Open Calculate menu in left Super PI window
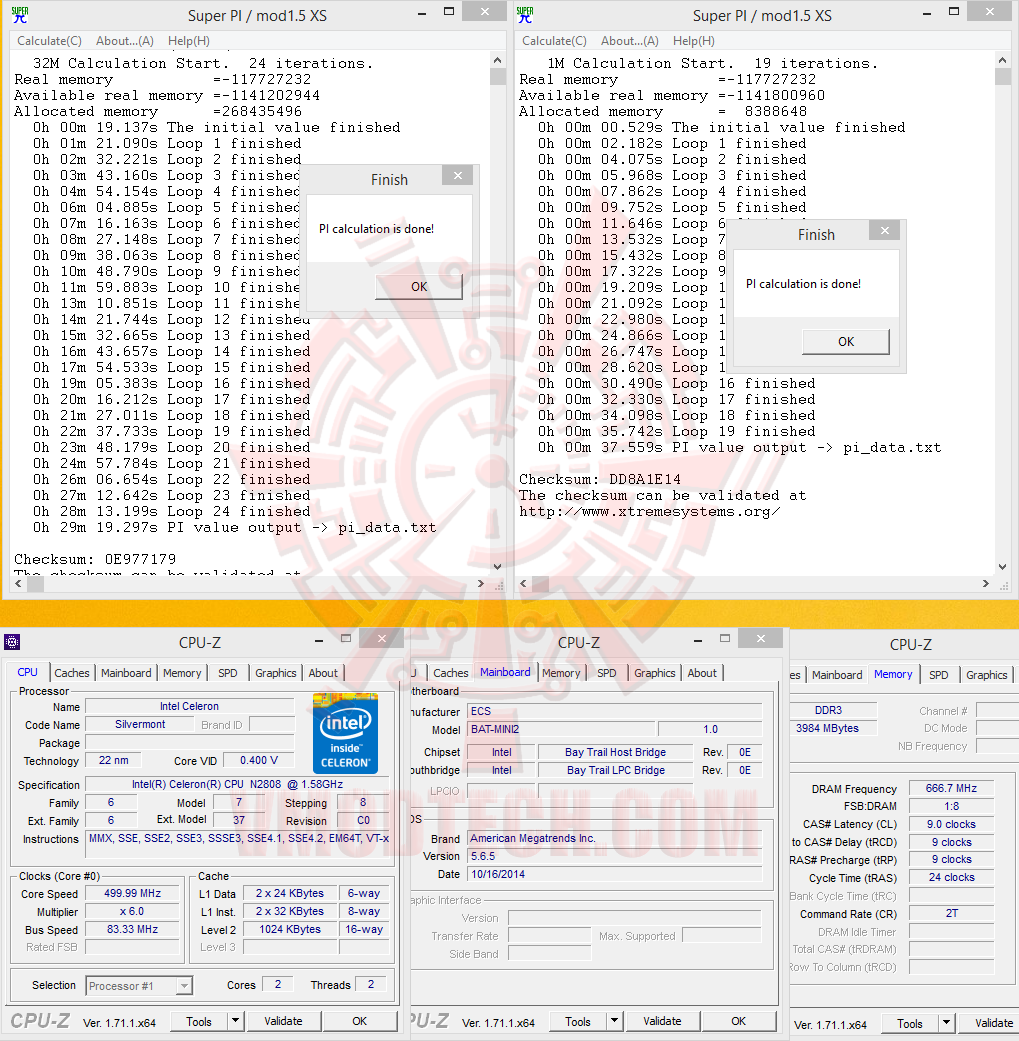 coord(49,40)
